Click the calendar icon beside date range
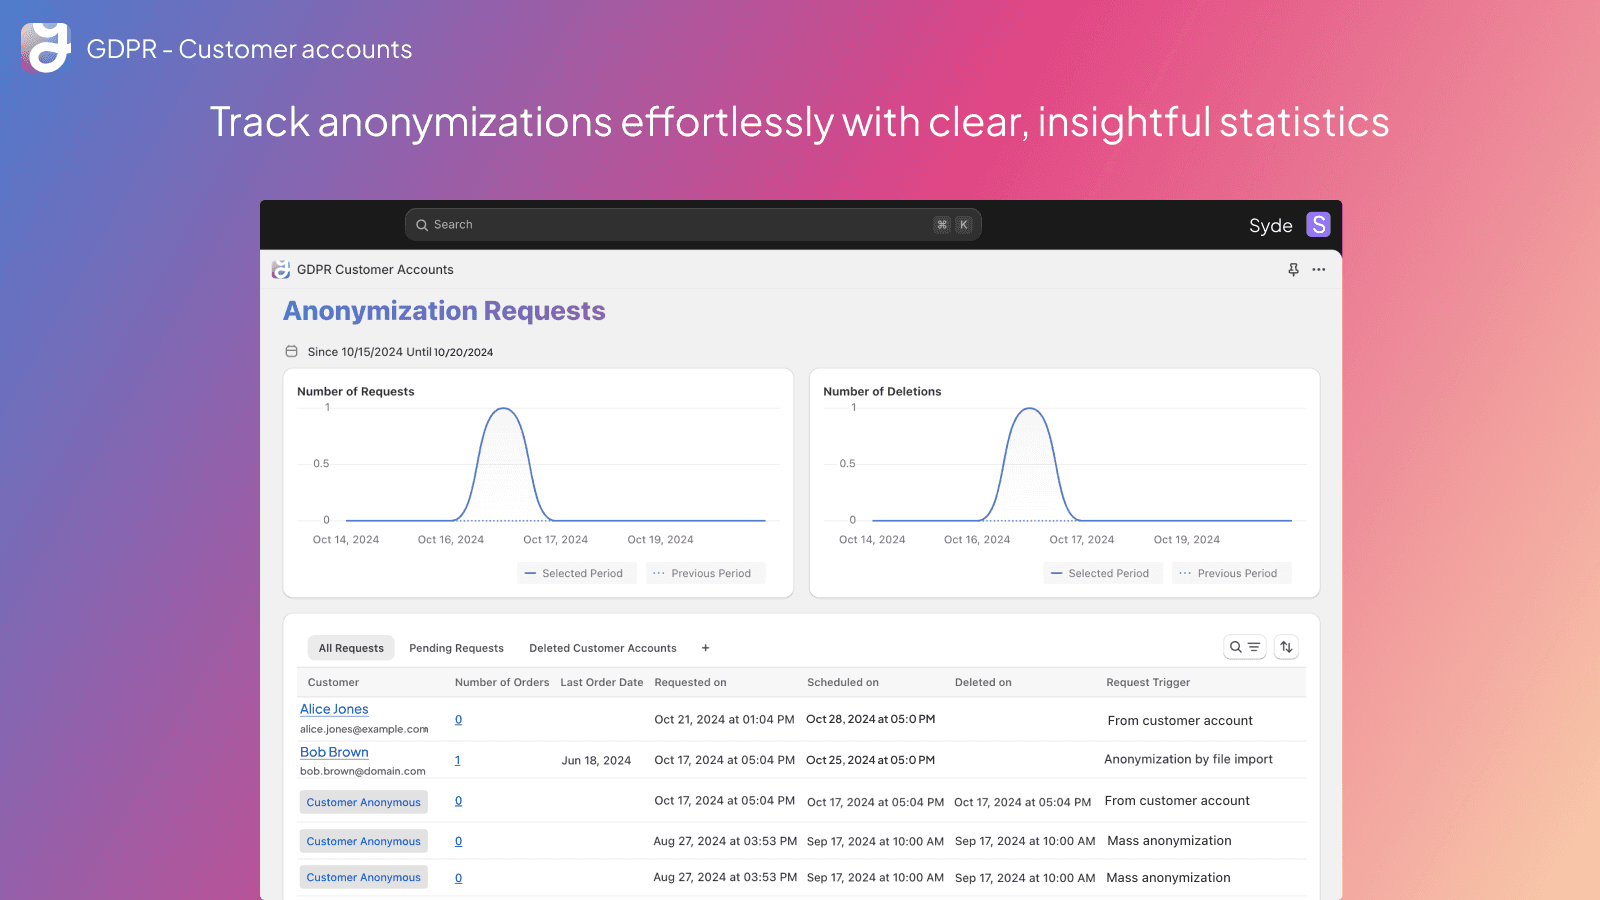This screenshot has width=1600, height=900. pos(292,352)
